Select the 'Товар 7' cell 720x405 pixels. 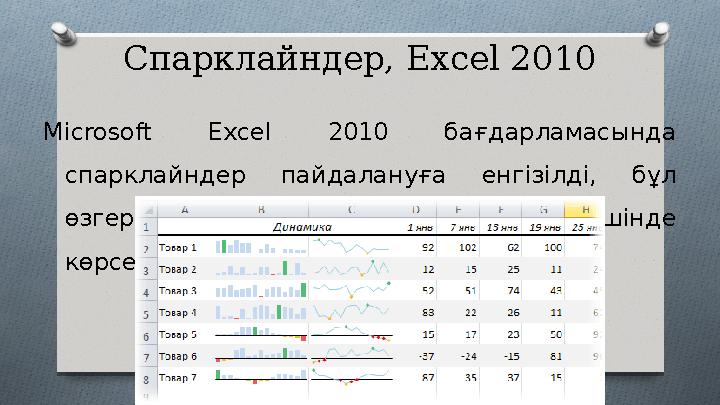178,378
